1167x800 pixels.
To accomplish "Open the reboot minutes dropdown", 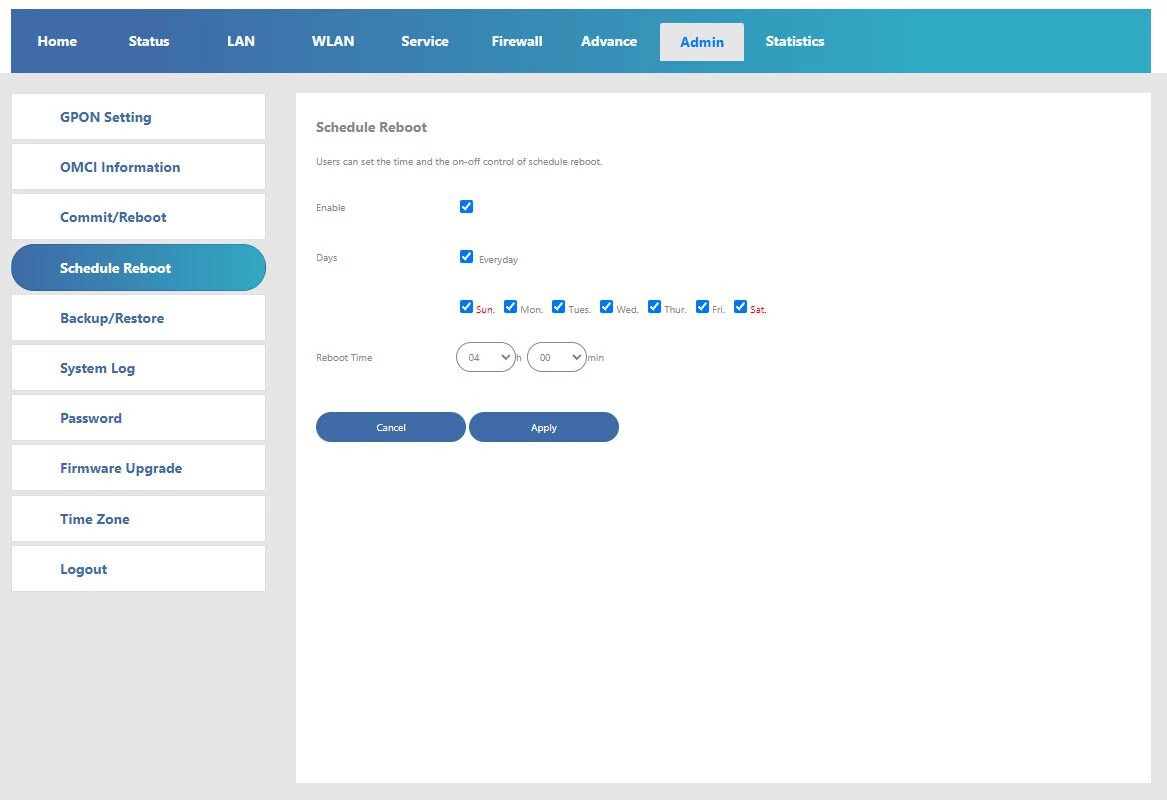I will pos(556,357).
